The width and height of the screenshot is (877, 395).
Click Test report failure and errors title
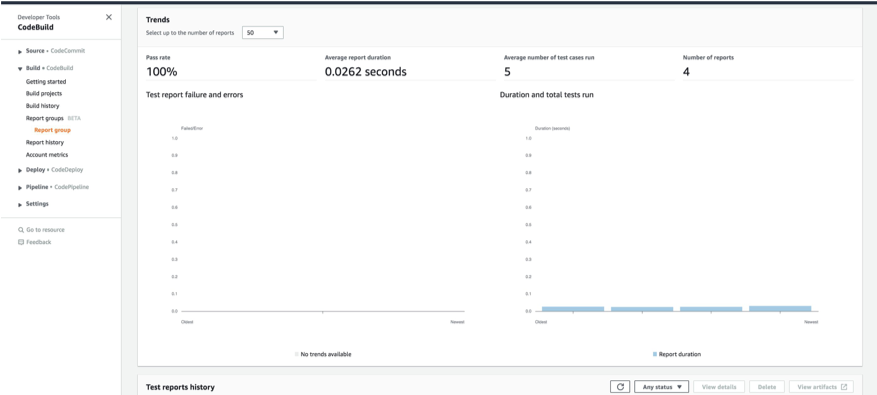point(195,95)
